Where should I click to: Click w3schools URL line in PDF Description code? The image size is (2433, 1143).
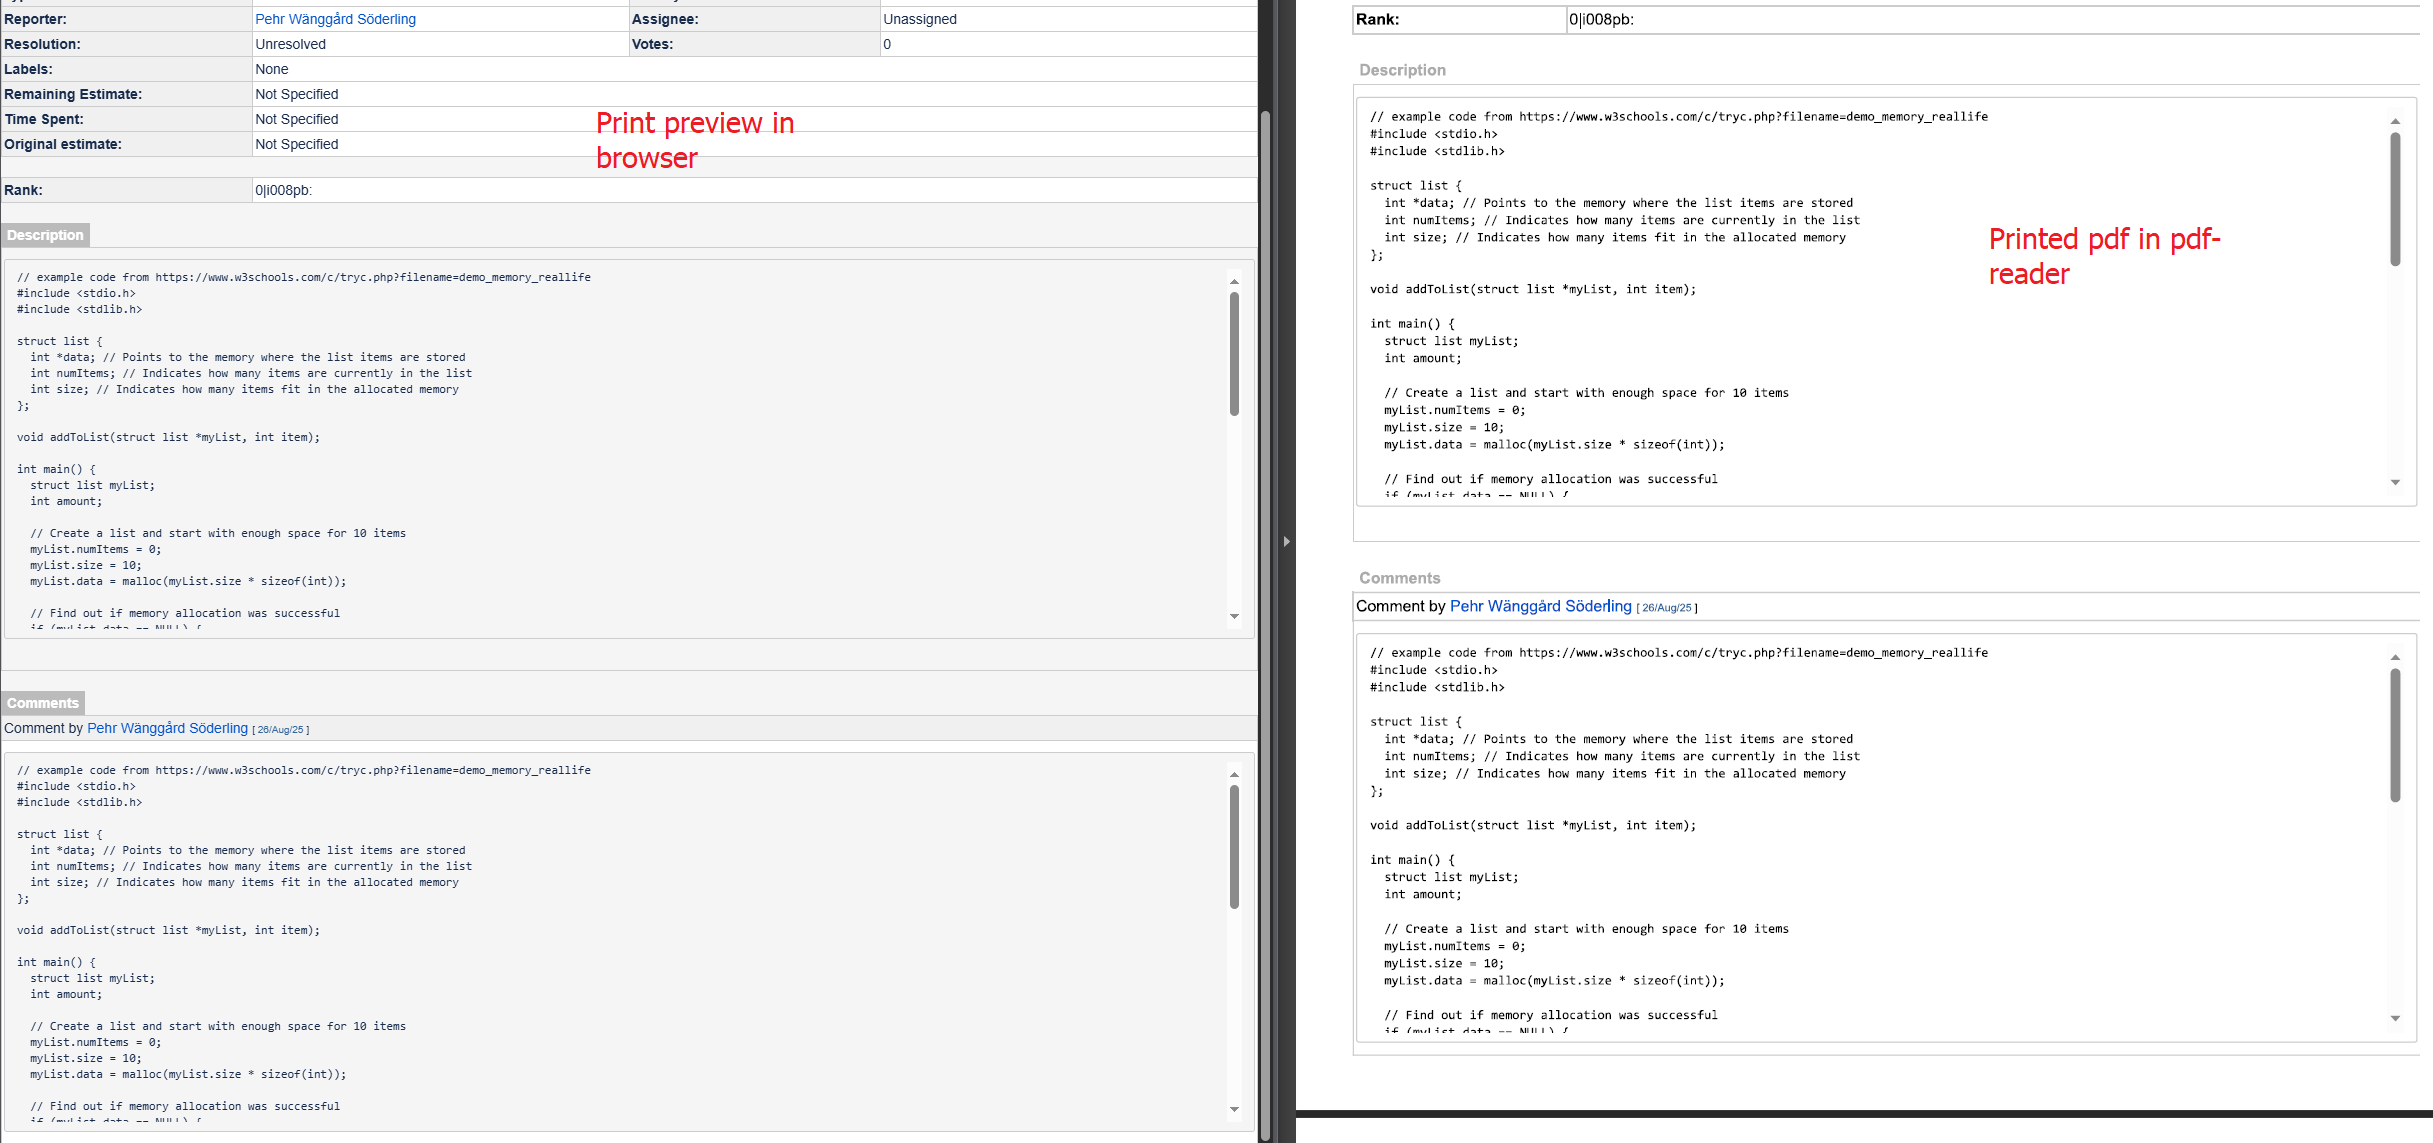(x=1679, y=117)
